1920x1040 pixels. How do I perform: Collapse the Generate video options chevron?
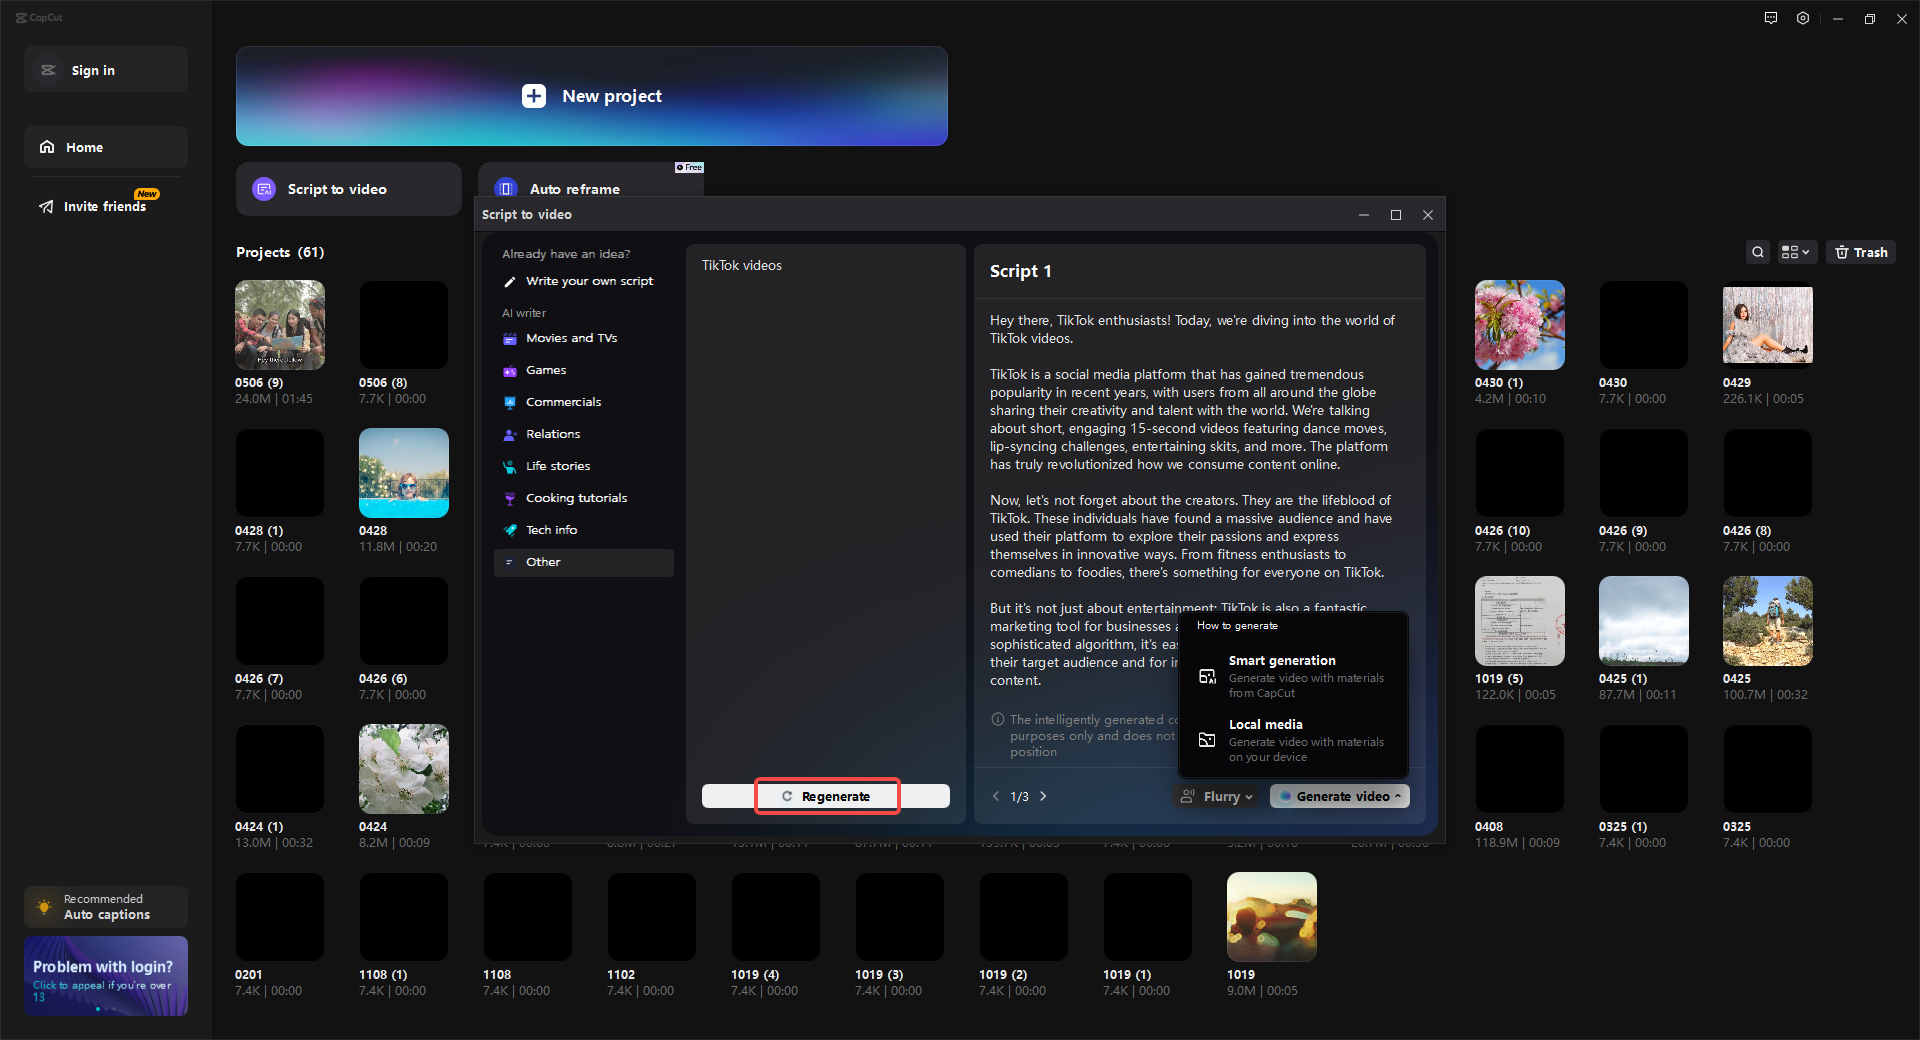point(1398,796)
